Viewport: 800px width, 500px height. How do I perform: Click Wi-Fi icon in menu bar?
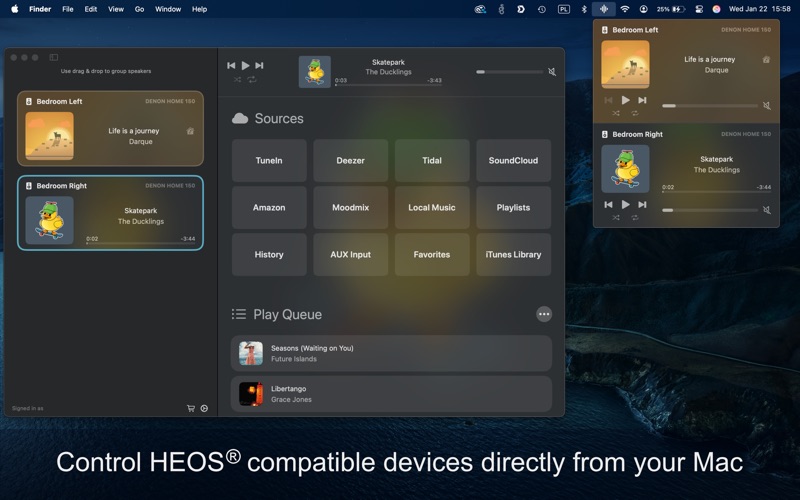(x=624, y=9)
